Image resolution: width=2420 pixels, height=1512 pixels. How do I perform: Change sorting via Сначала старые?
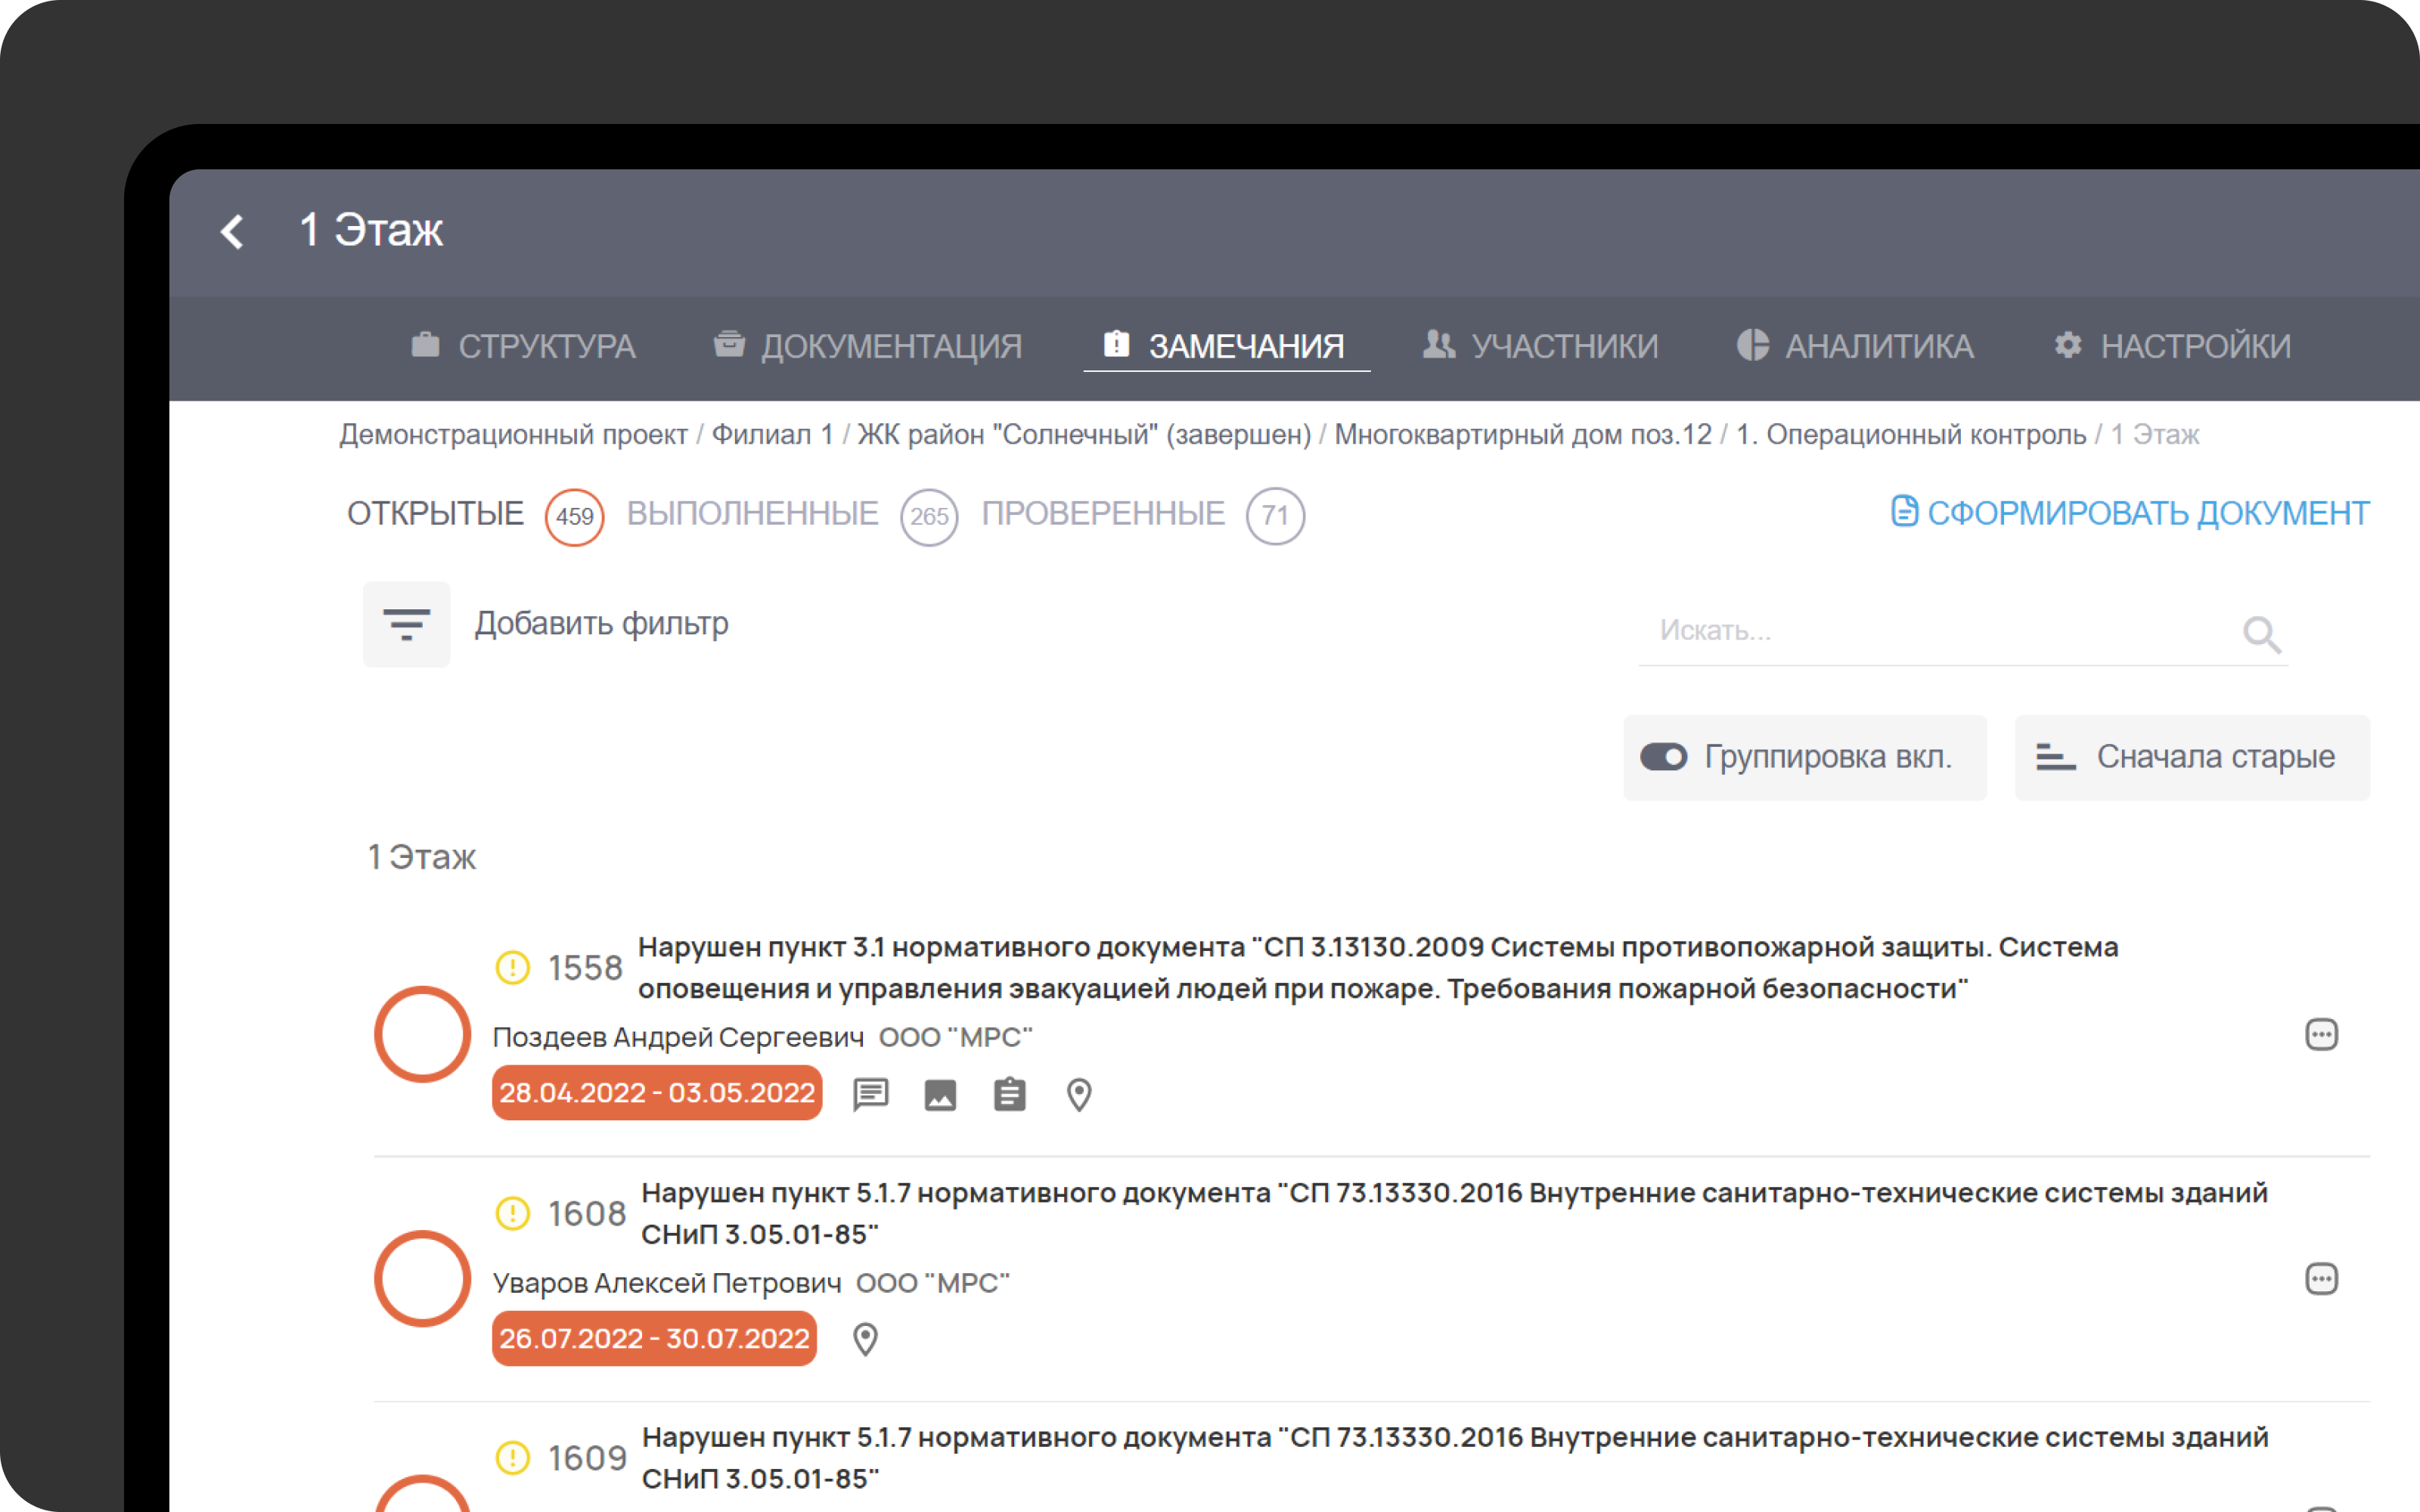click(x=2192, y=757)
